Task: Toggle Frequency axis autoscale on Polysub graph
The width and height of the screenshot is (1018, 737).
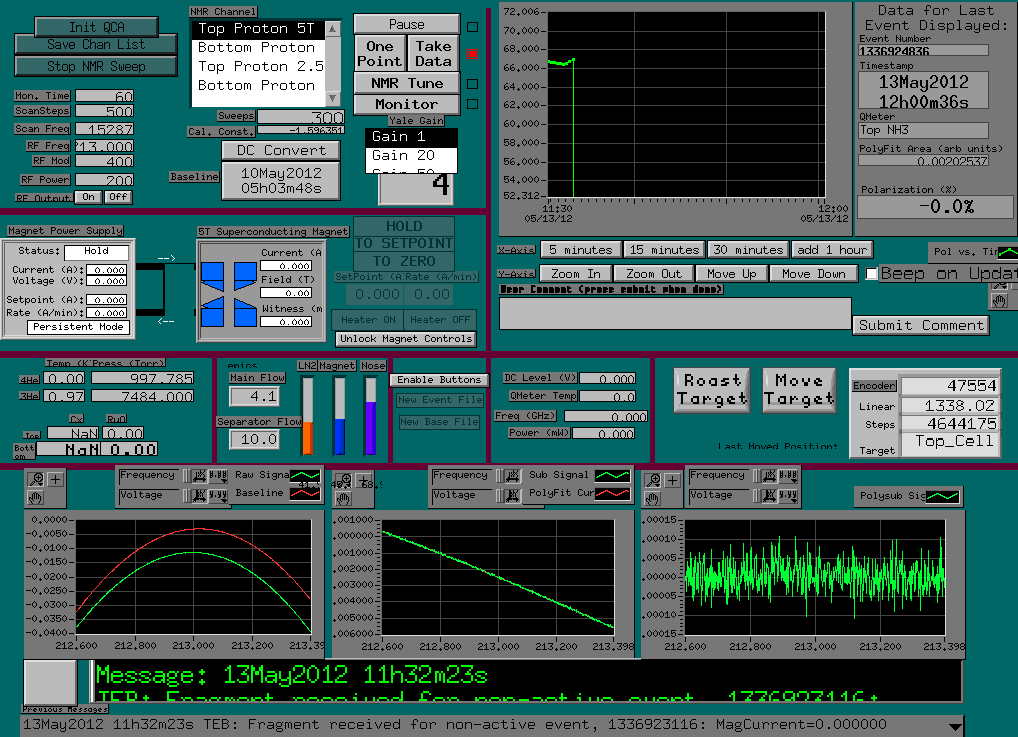Action: pyautogui.click(x=769, y=476)
